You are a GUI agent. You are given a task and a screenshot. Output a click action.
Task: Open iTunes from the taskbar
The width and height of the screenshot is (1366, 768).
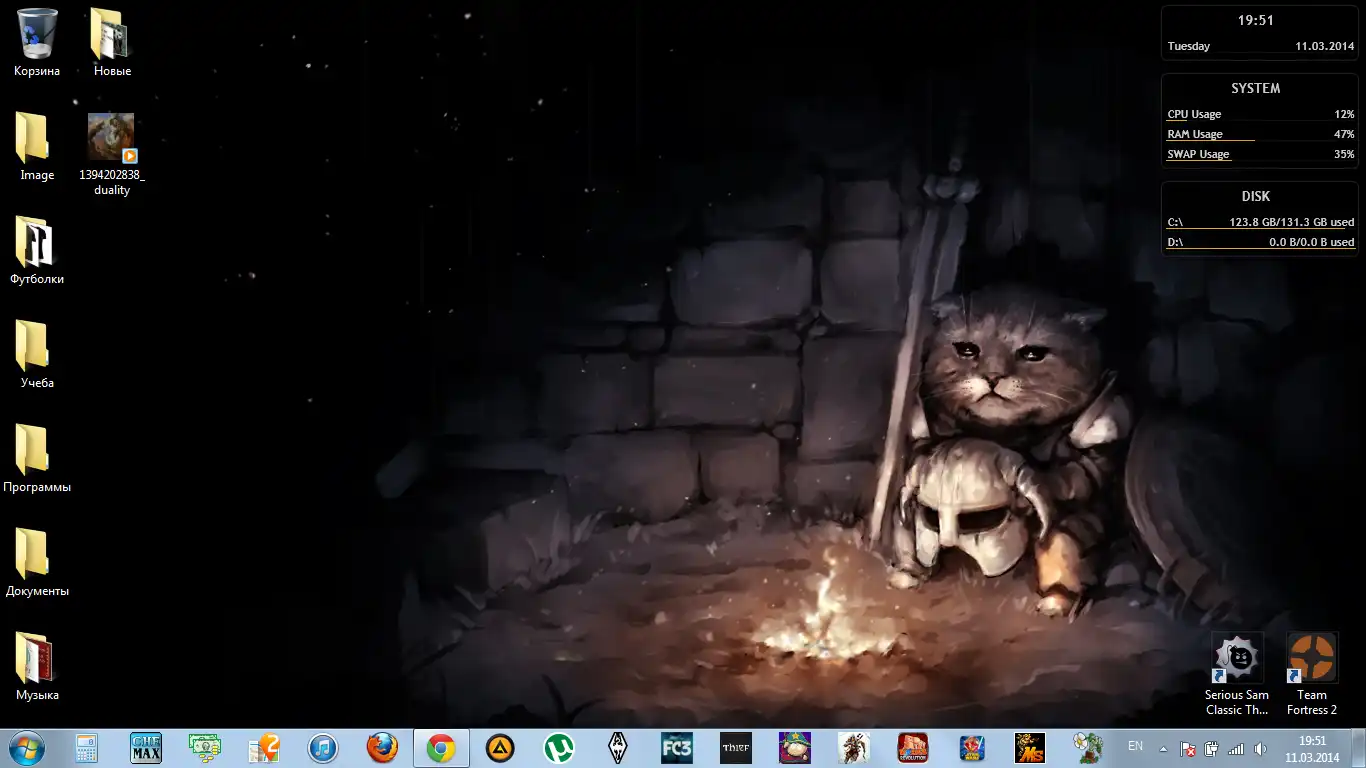(x=323, y=748)
